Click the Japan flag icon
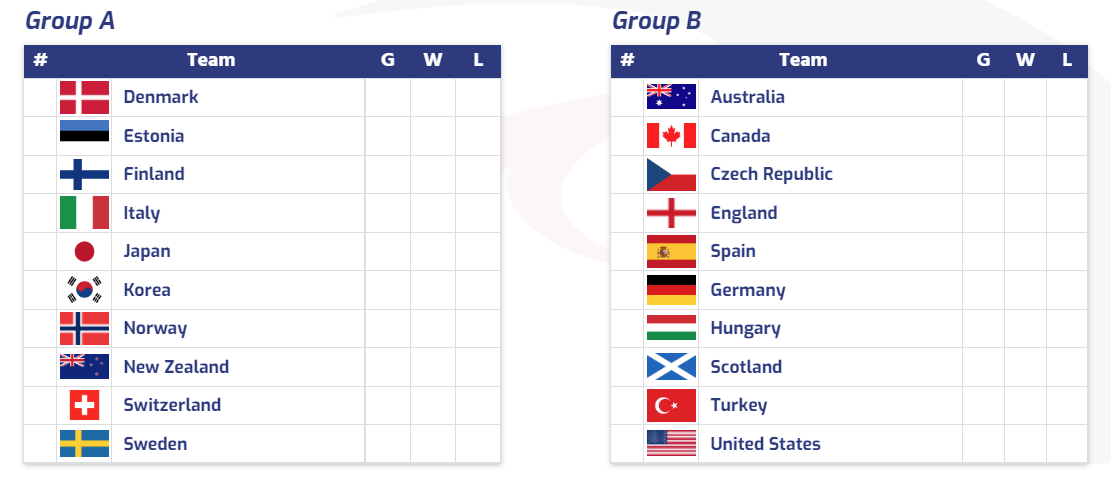Image resolution: width=1111 pixels, height=488 pixels. [x=84, y=251]
